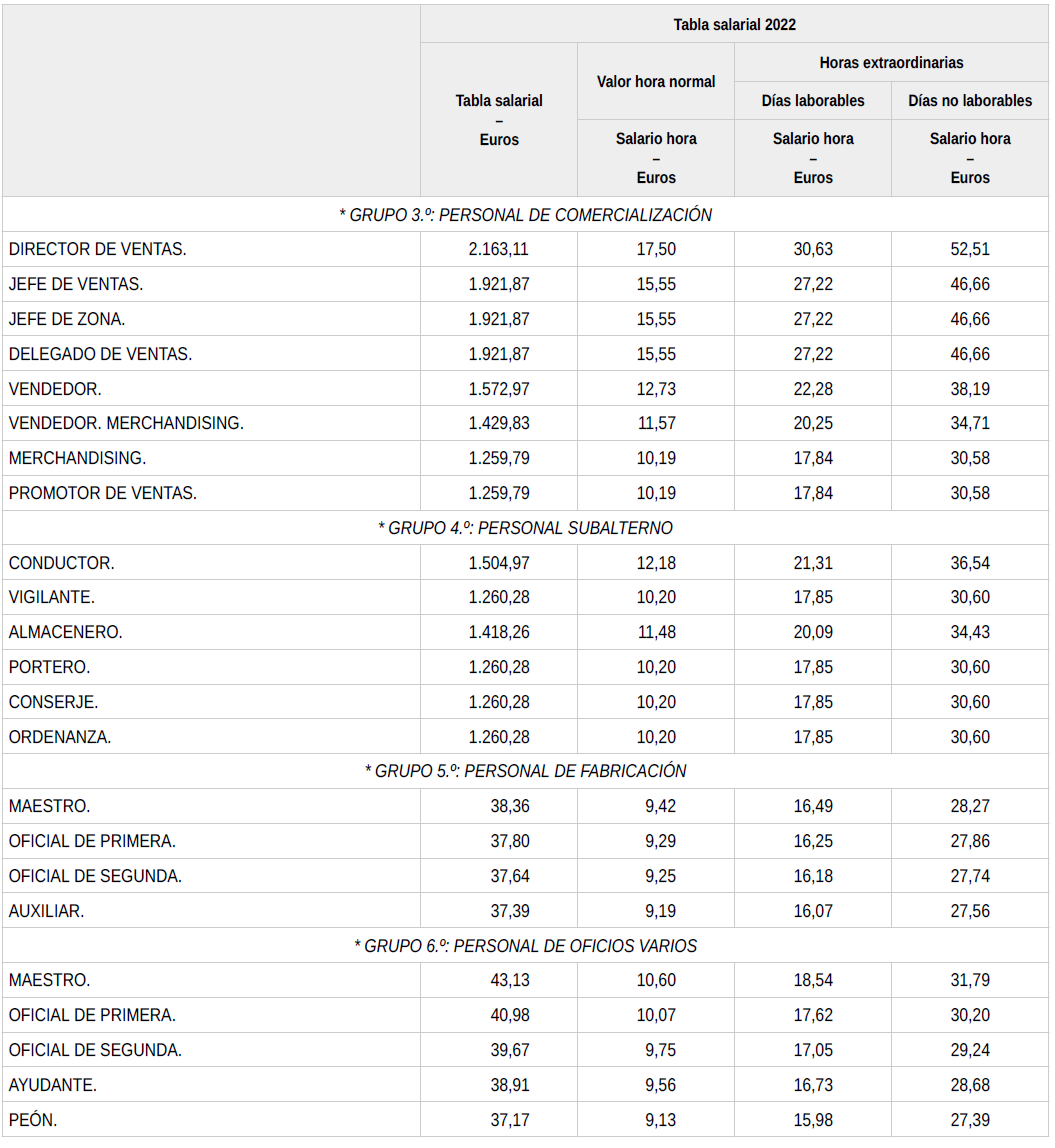1055x1148 pixels.
Task: Click the 1.418,26 salary for Almacenero
Action: click(499, 632)
